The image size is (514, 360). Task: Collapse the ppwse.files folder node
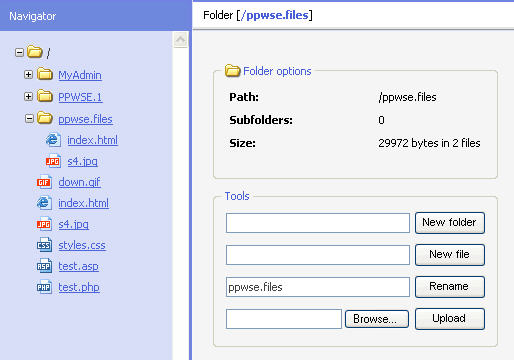click(x=29, y=118)
